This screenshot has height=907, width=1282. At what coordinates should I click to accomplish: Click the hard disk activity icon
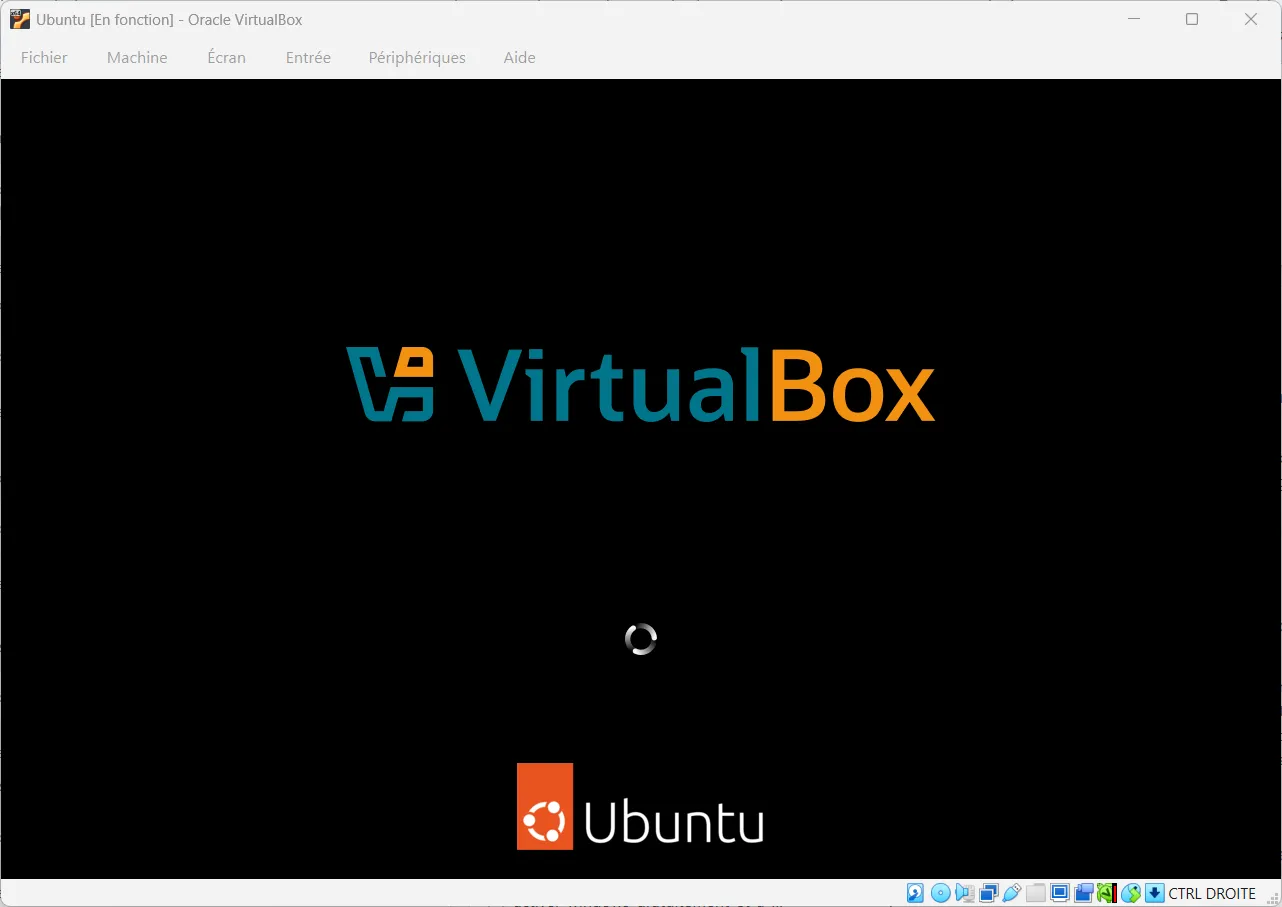coord(914,892)
